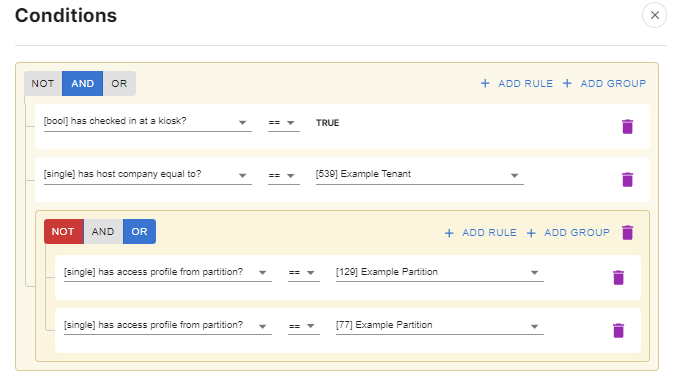Open the kiosk check-in field dropdown
This screenshot has width=679, height=379.
(147, 122)
